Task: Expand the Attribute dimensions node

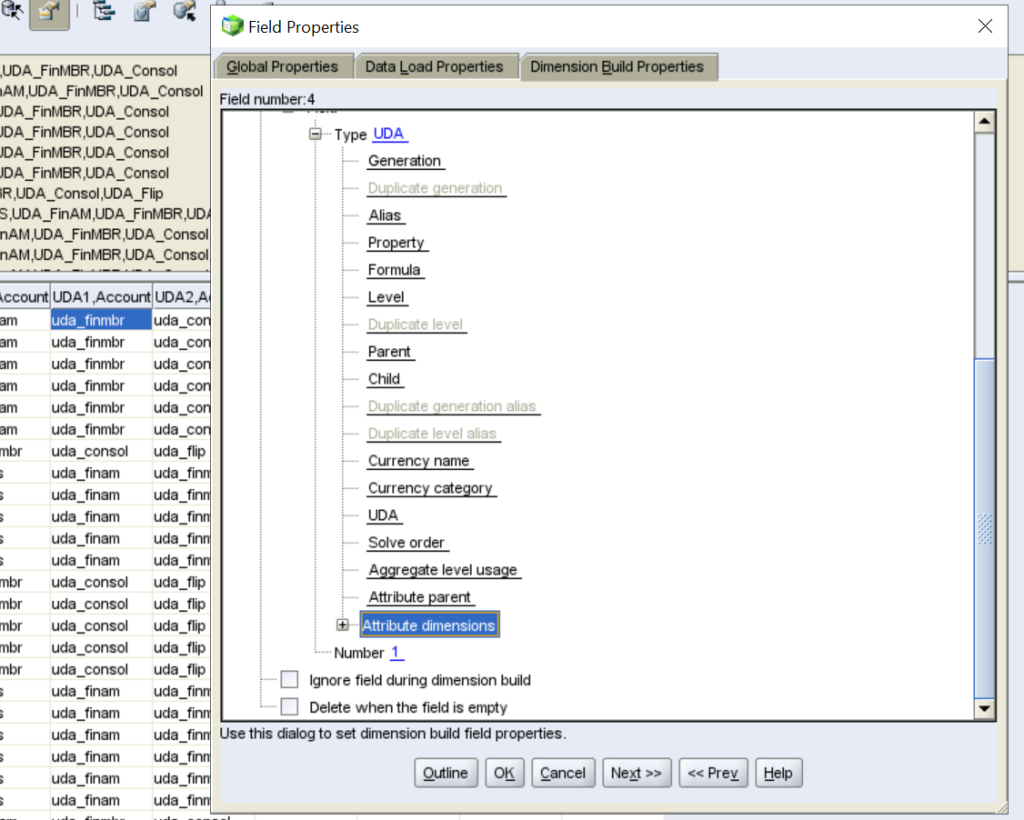Action: (343, 624)
